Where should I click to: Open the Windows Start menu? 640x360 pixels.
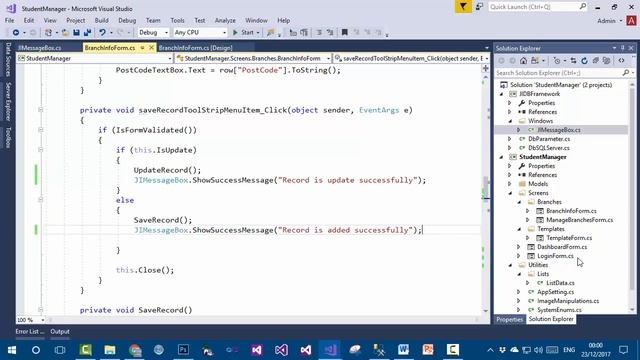click(x=11, y=350)
